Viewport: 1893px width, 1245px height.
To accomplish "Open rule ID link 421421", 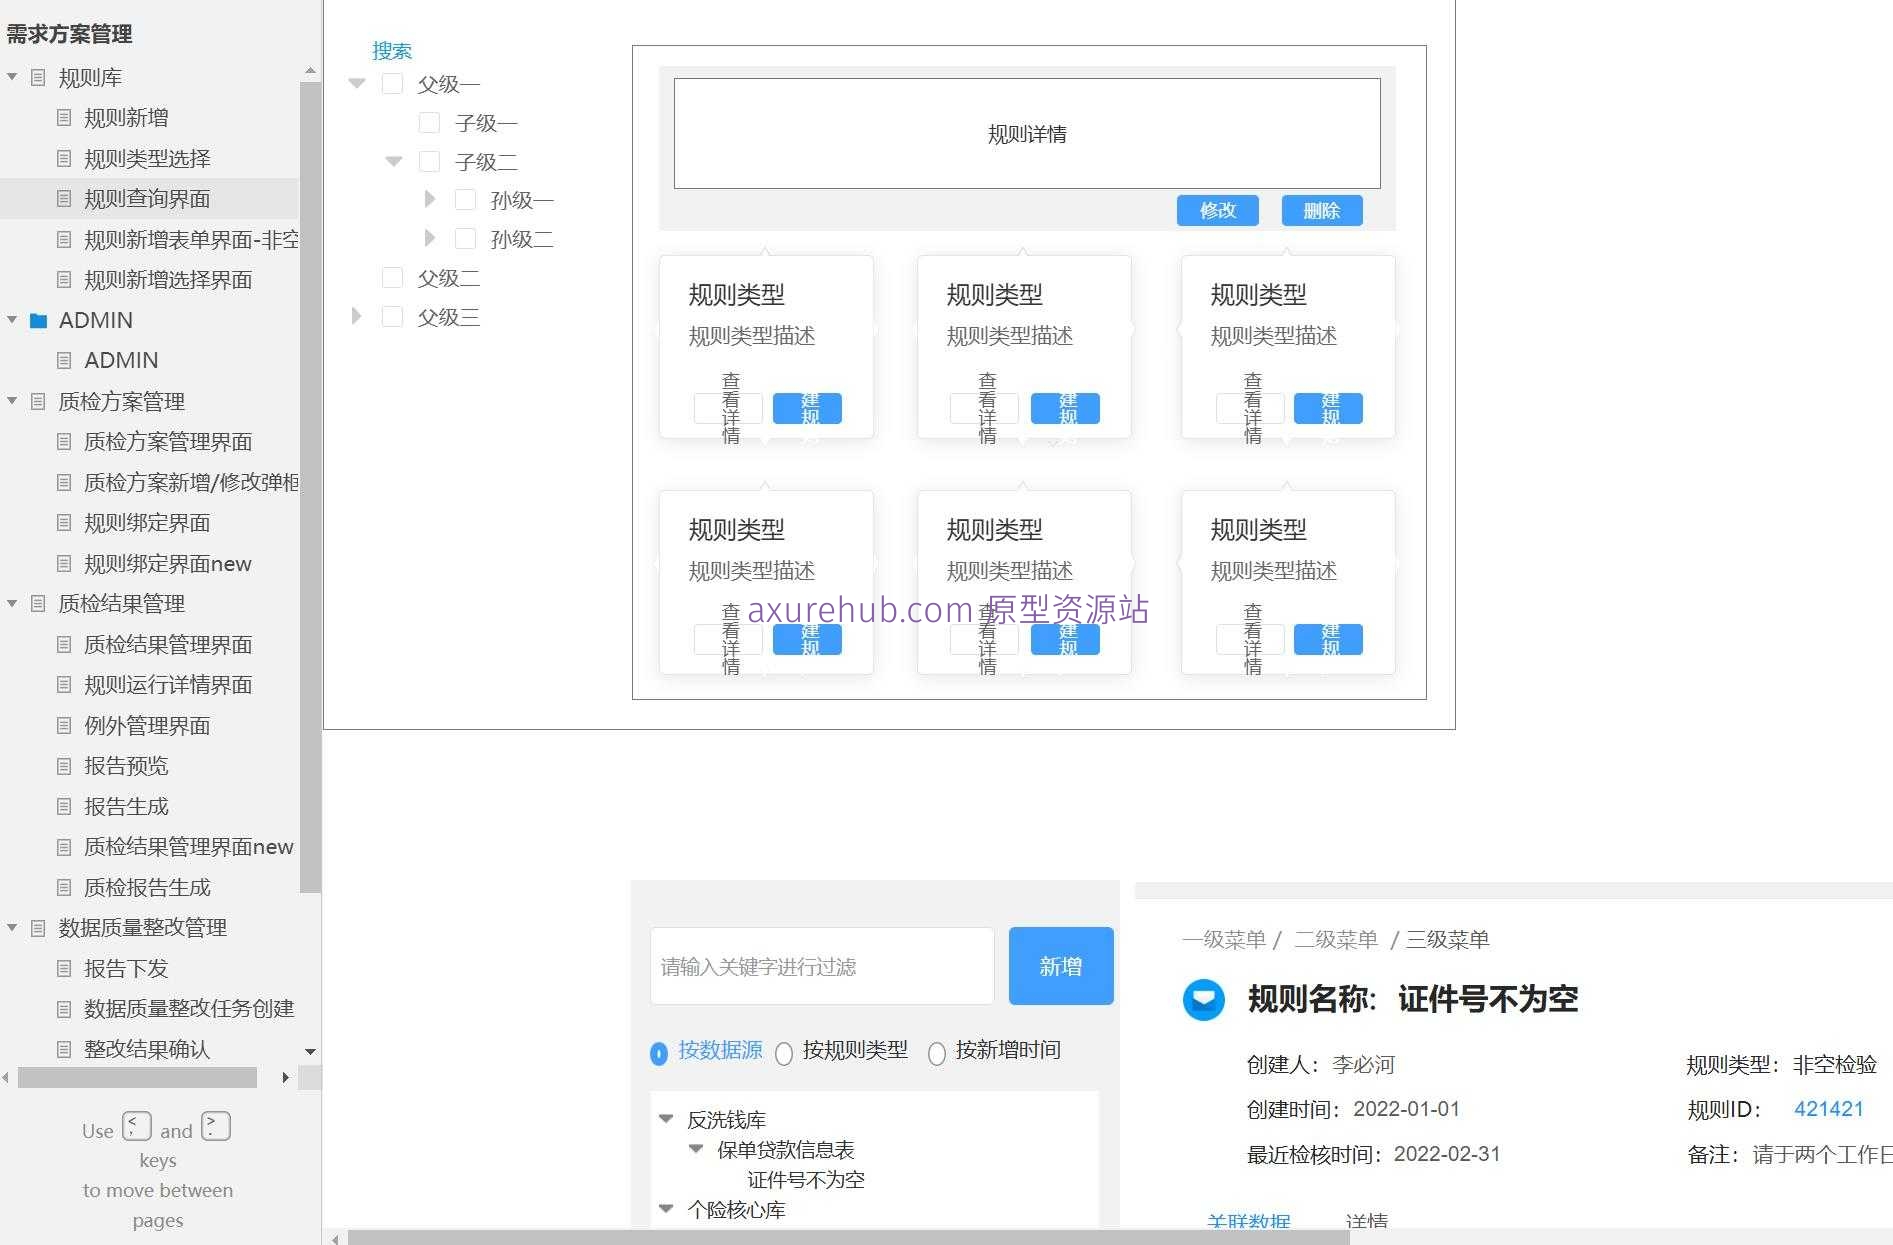I will click(x=1828, y=1109).
